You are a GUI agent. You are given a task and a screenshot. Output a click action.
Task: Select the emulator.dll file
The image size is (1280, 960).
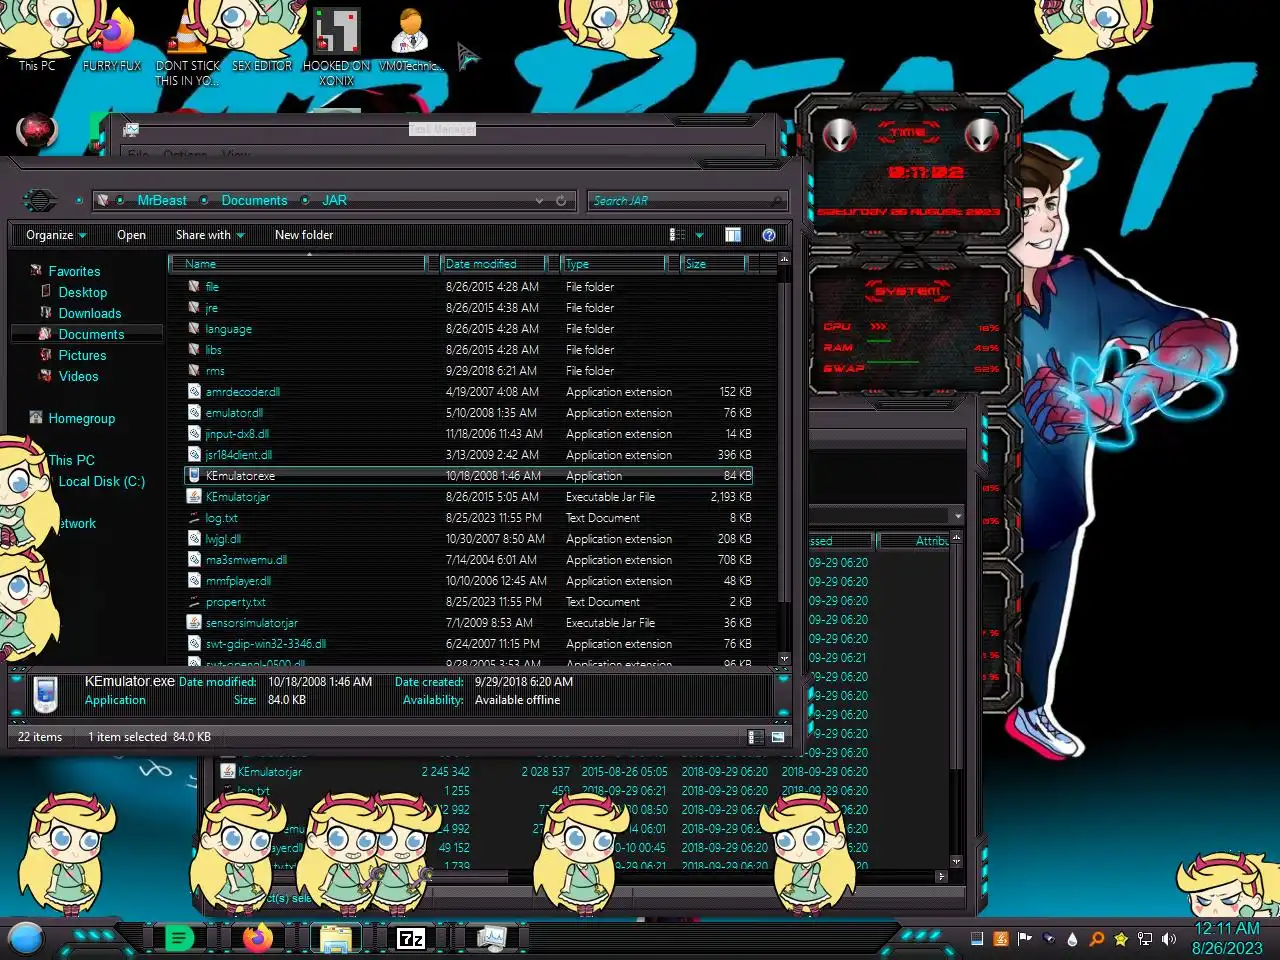(234, 412)
